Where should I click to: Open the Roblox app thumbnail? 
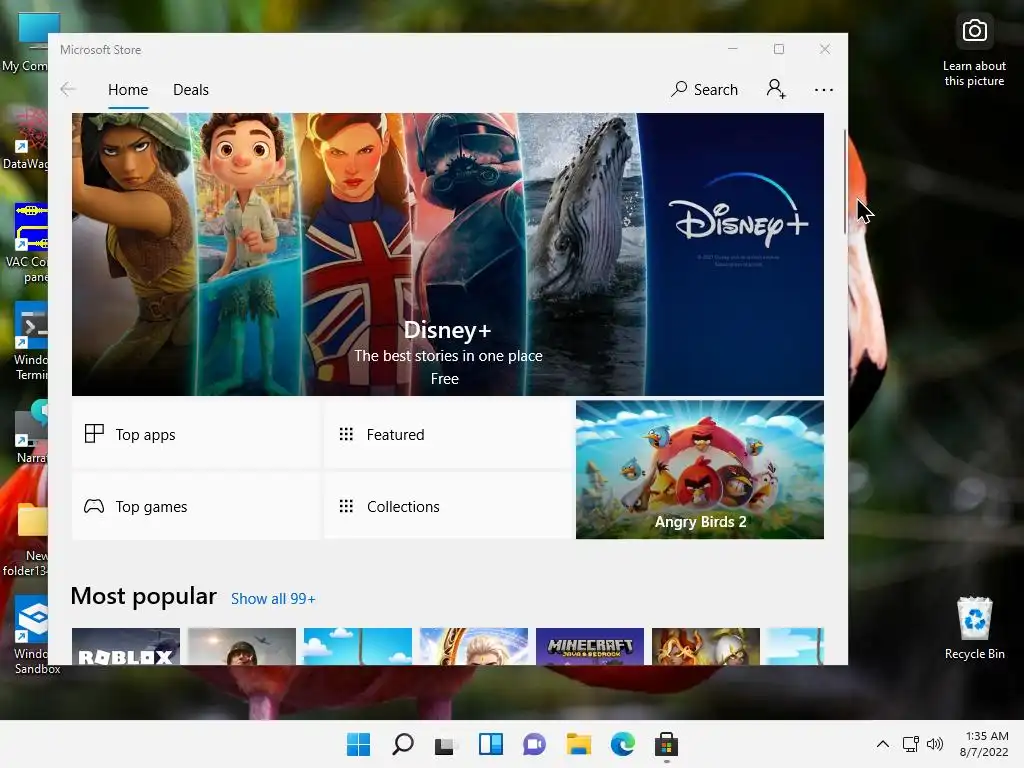[126, 647]
